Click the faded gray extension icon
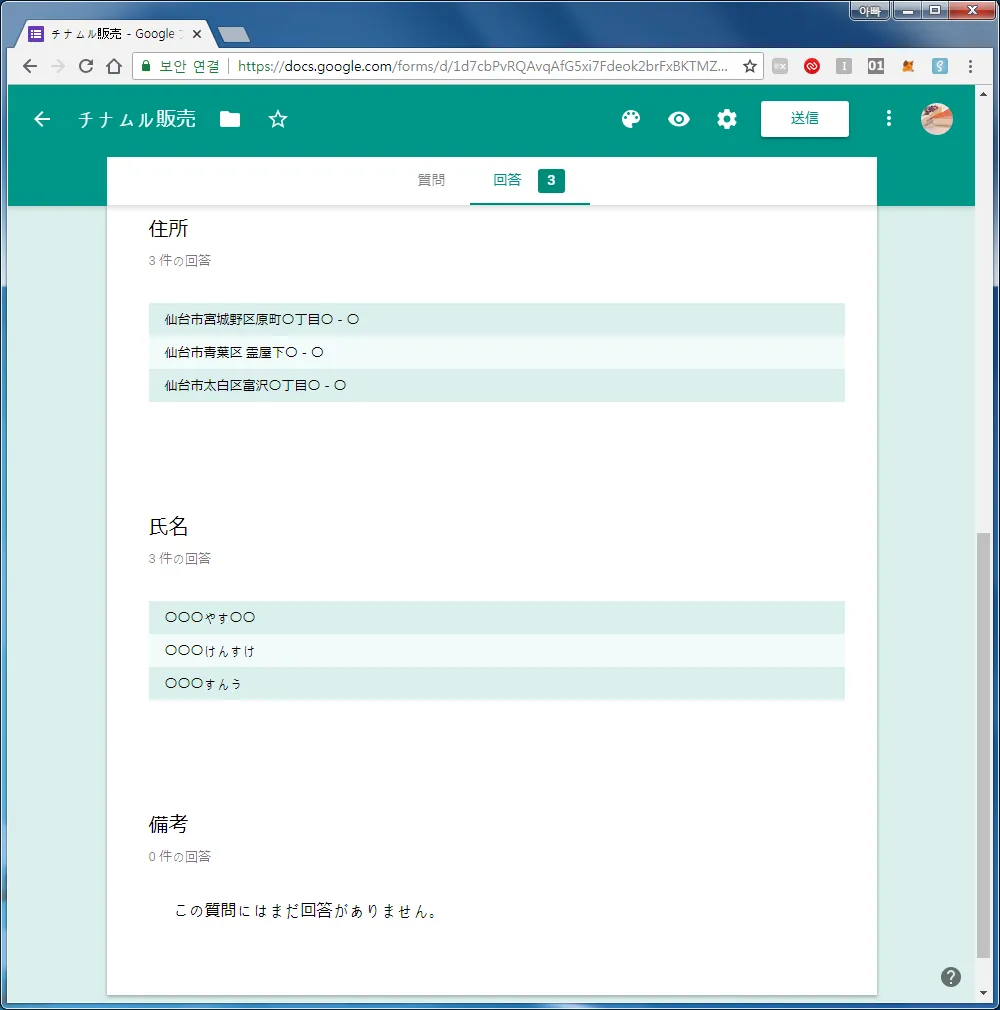The height and width of the screenshot is (1010, 1000). pyautogui.click(x=780, y=66)
